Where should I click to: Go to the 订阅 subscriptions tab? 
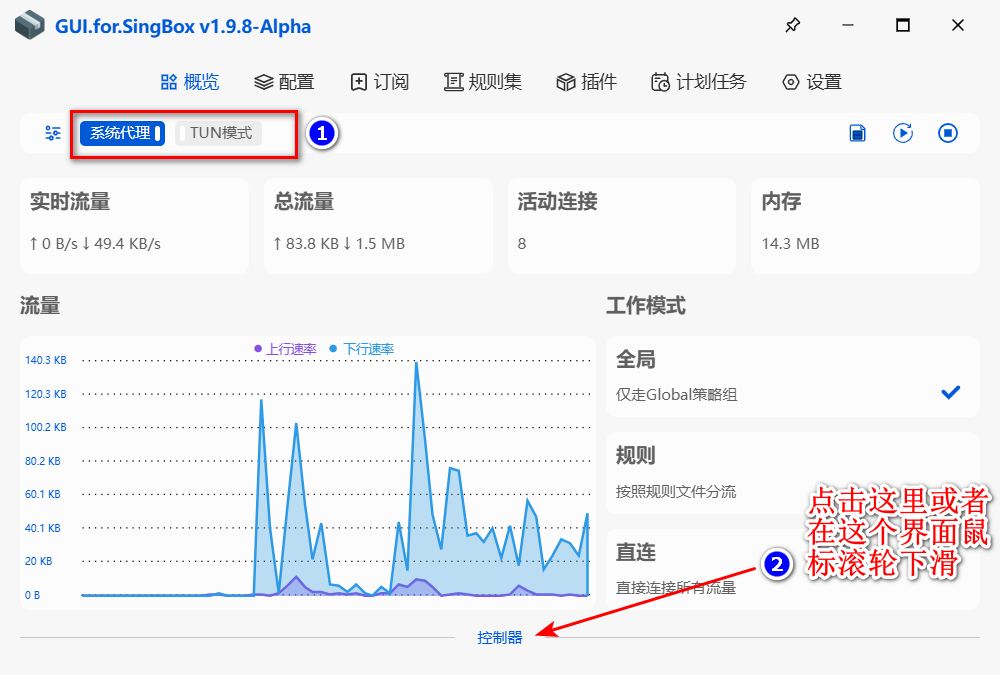click(379, 82)
